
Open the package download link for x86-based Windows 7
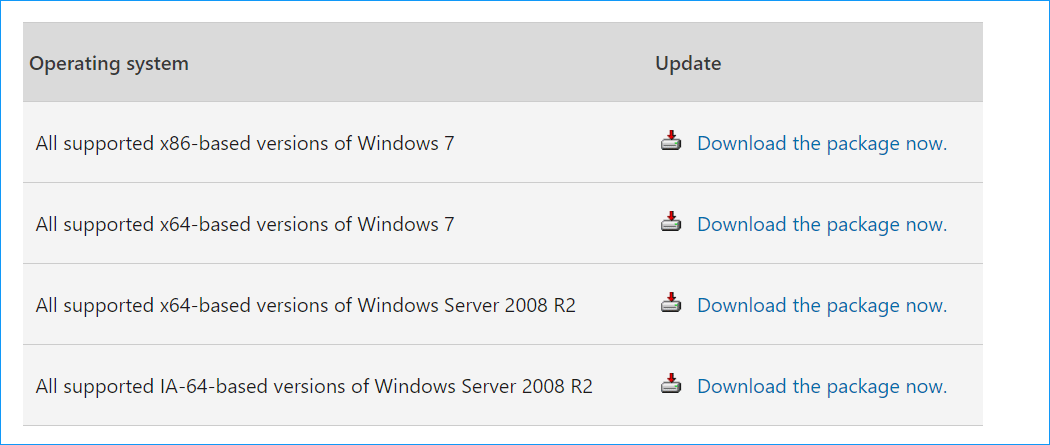(x=821, y=143)
